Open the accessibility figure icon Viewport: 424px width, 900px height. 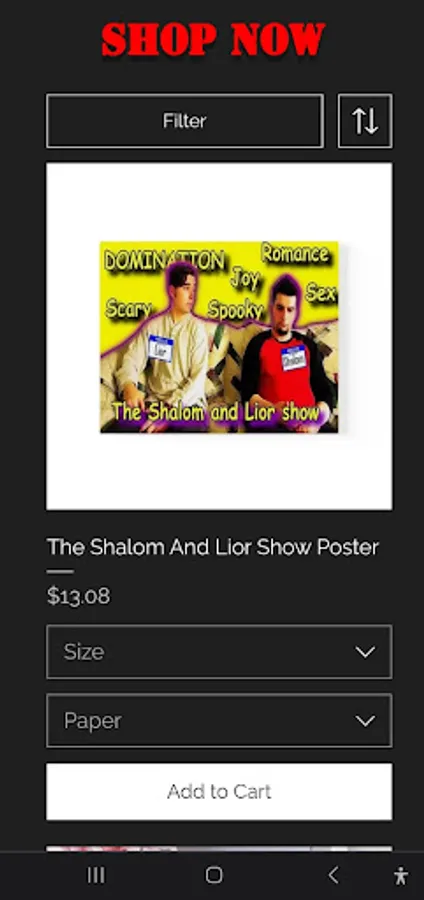(x=401, y=876)
